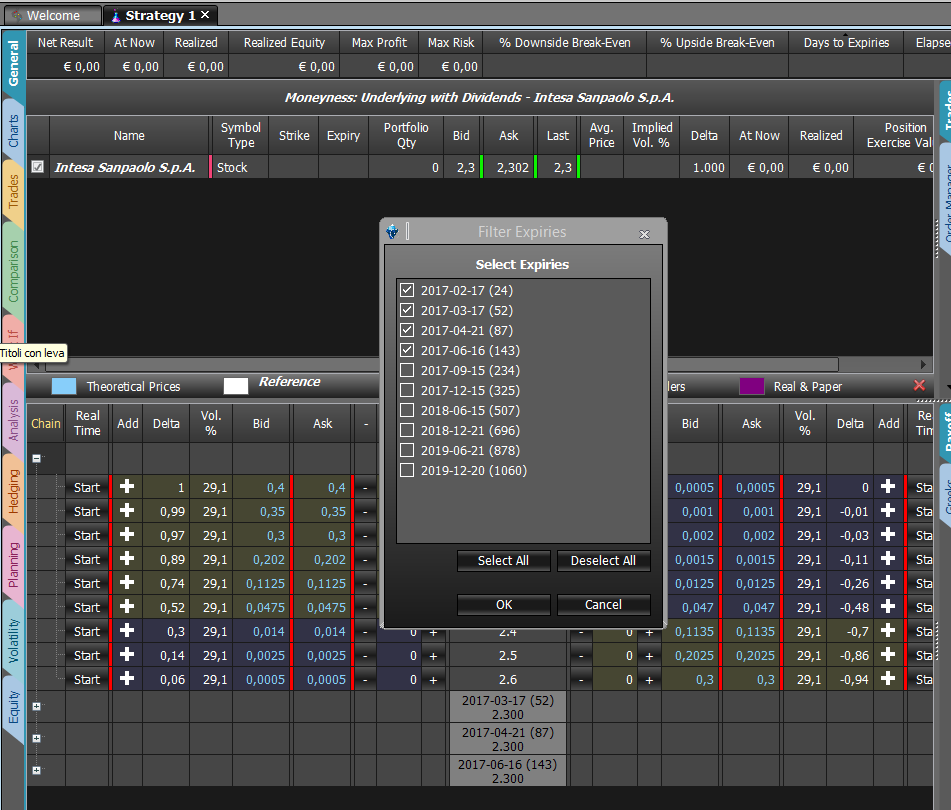Viewport: 951px width, 810px height.
Task: Click the small plus button in the strike 2.5 row
Action: pyautogui.click(x=433, y=655)
